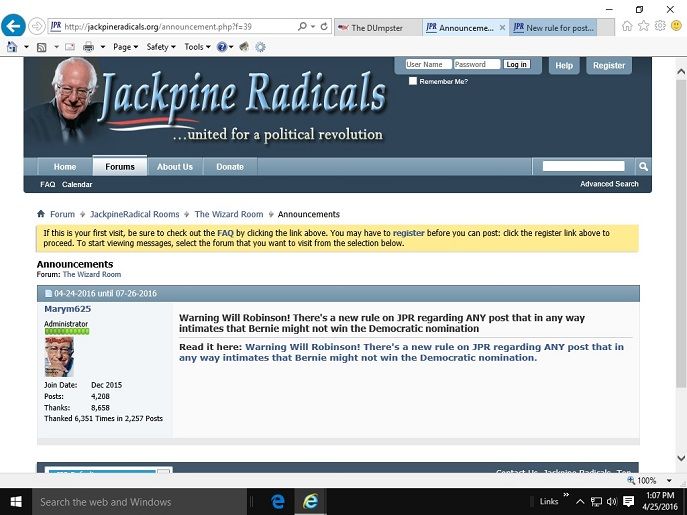Open Marym625 user profile link
This screenshot has width=687, height=515.
point(67,309)
